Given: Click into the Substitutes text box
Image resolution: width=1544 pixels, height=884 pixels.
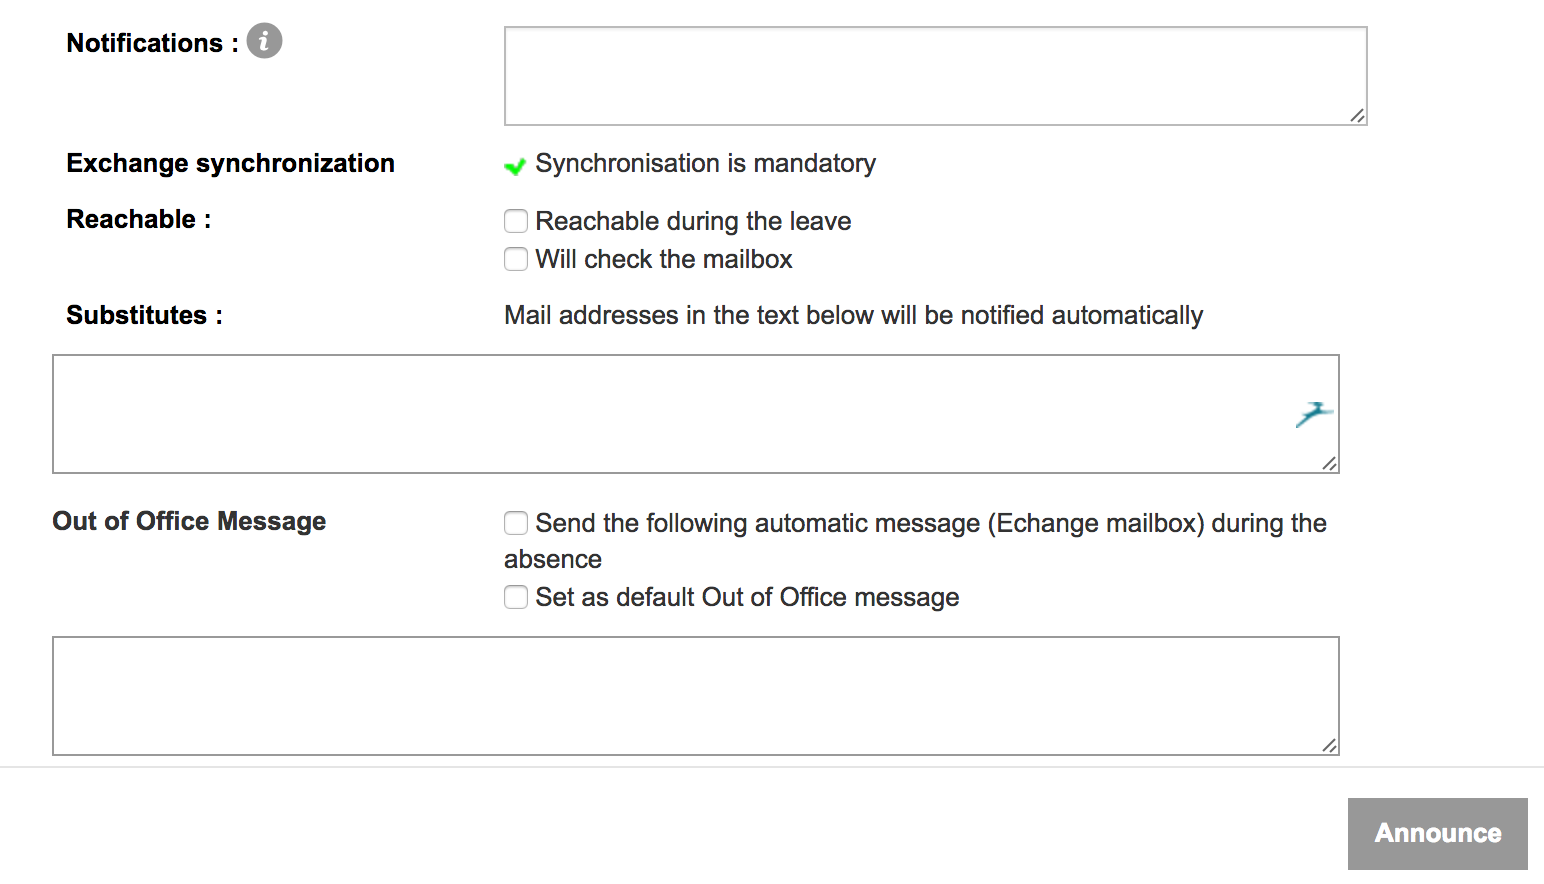Looking at the screenshot, I should click(x=670, y=414).
